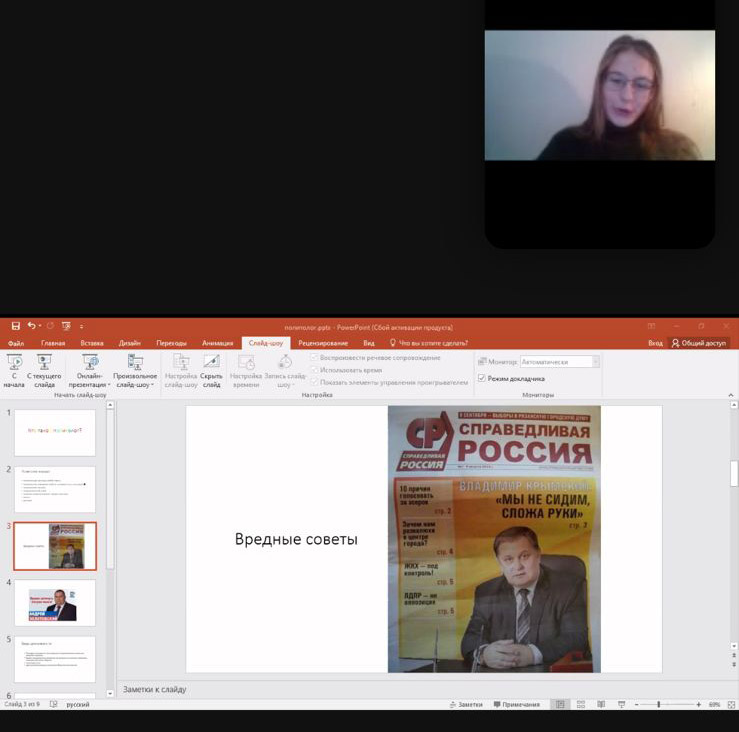Viewport: 739px width, 732px height.
Task: Click the 60% zoom level
Action: click(x=714, y=704)
